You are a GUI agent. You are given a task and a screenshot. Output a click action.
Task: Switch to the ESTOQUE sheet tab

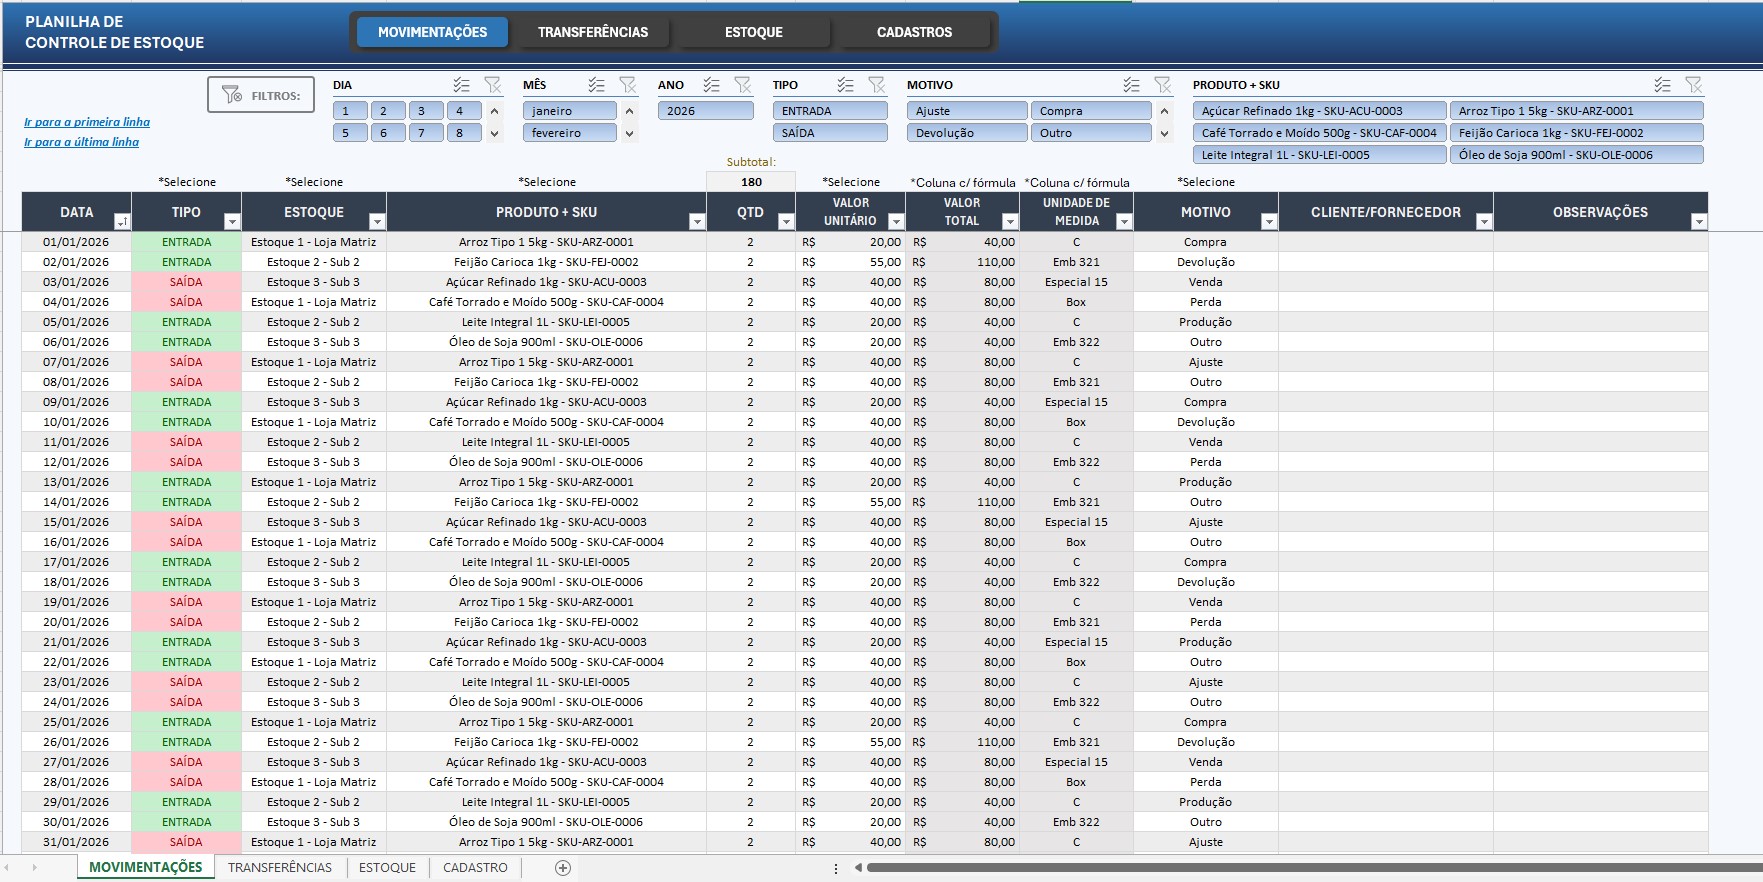387,868
